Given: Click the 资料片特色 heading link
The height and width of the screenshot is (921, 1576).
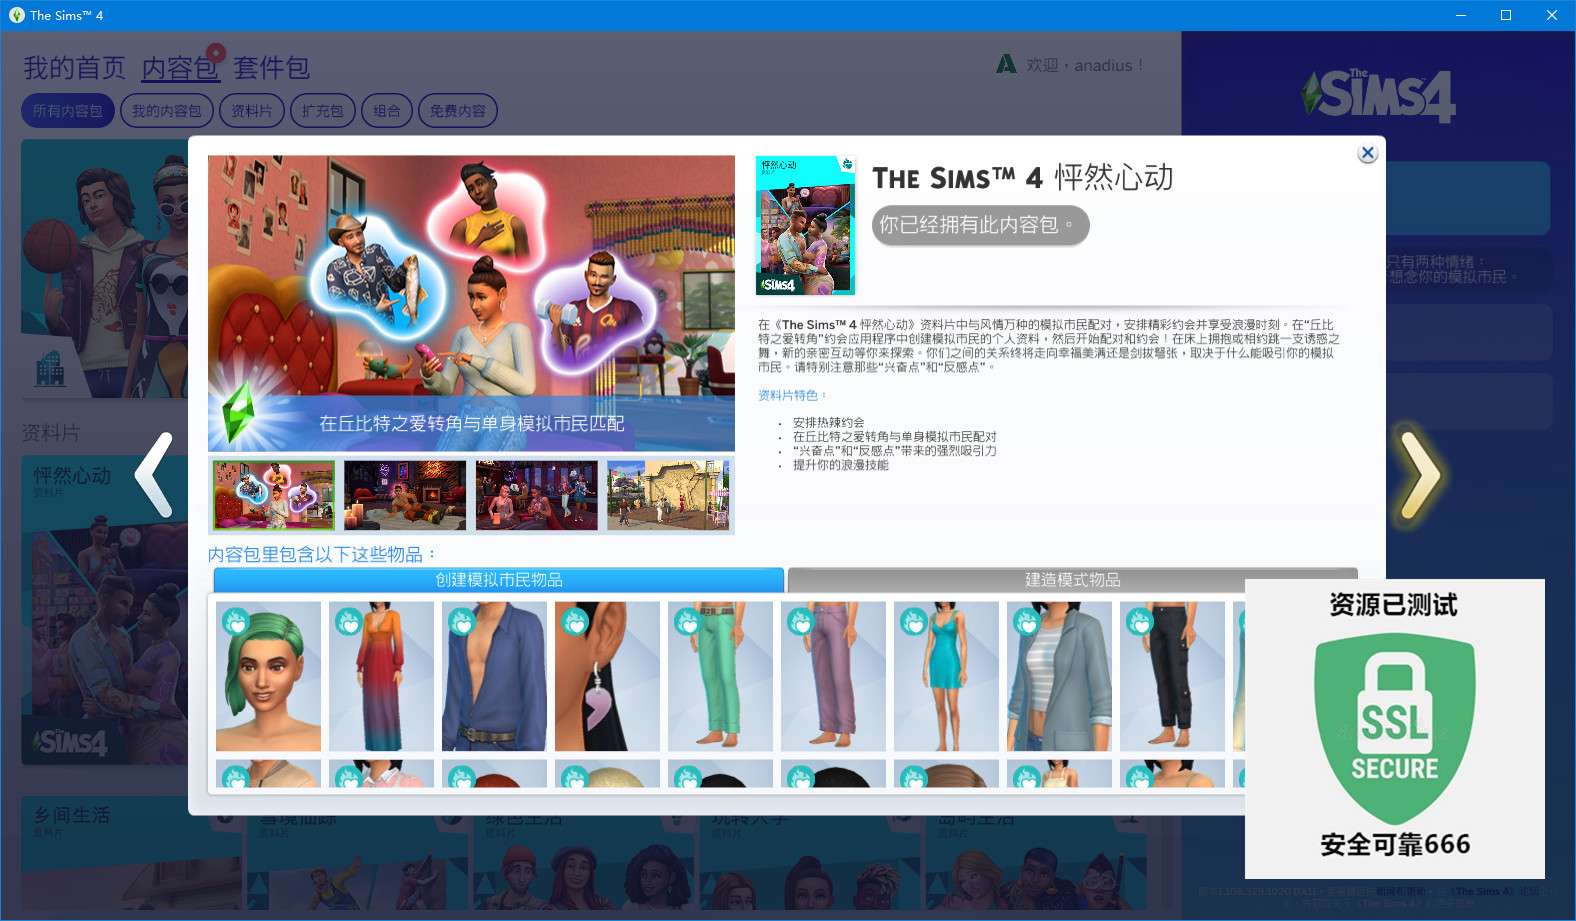Looking at the screenshot, I should (792, 395).
